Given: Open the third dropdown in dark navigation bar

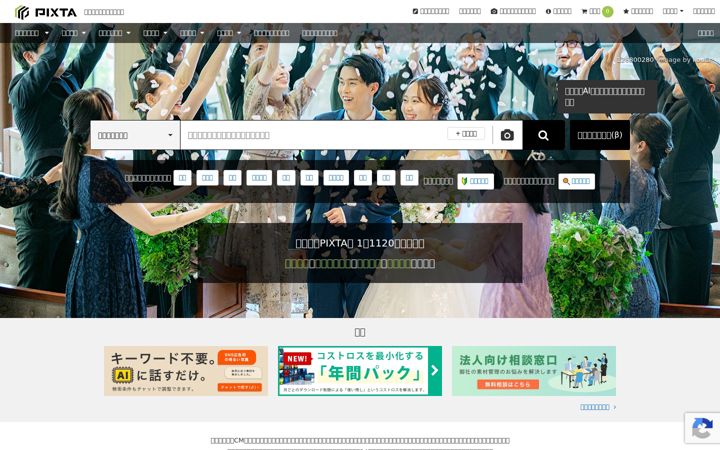Looking at the screenshot, I should pyautogui.click(x=114, y=33).
